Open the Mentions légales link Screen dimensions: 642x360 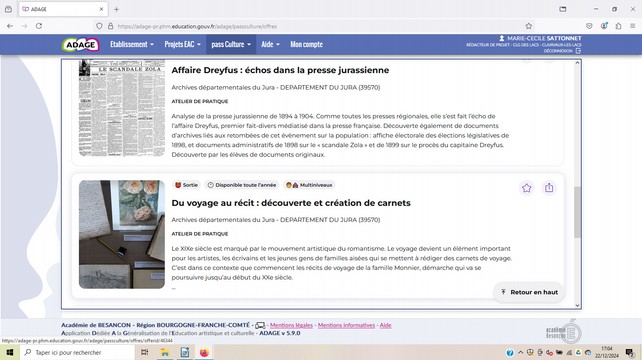291,325
